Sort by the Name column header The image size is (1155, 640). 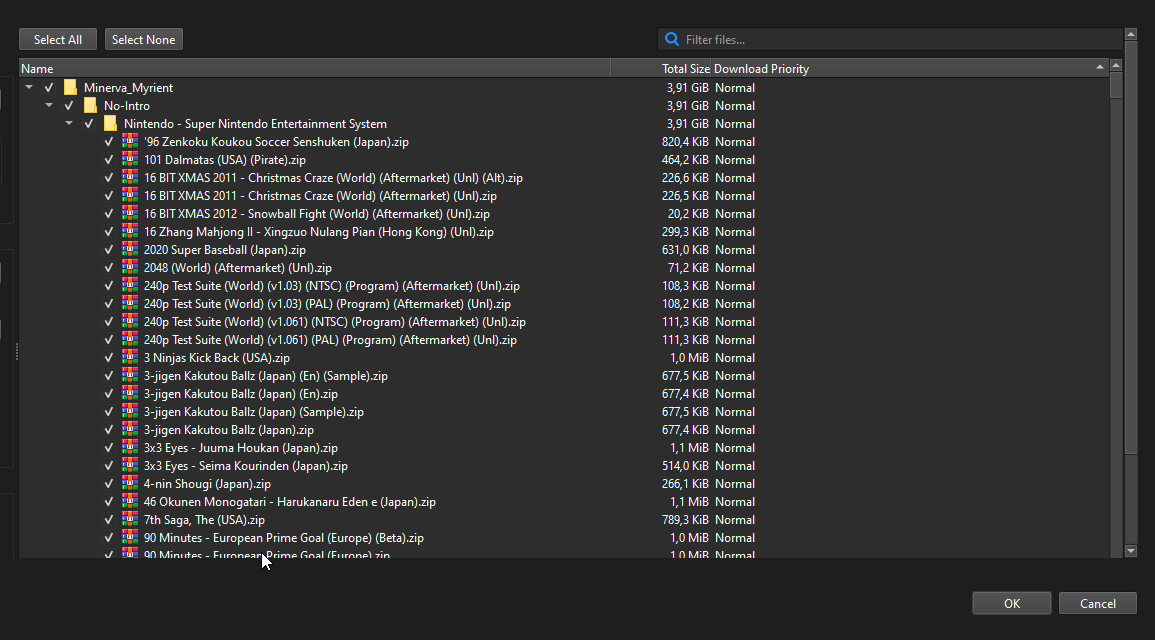(315, 68)
